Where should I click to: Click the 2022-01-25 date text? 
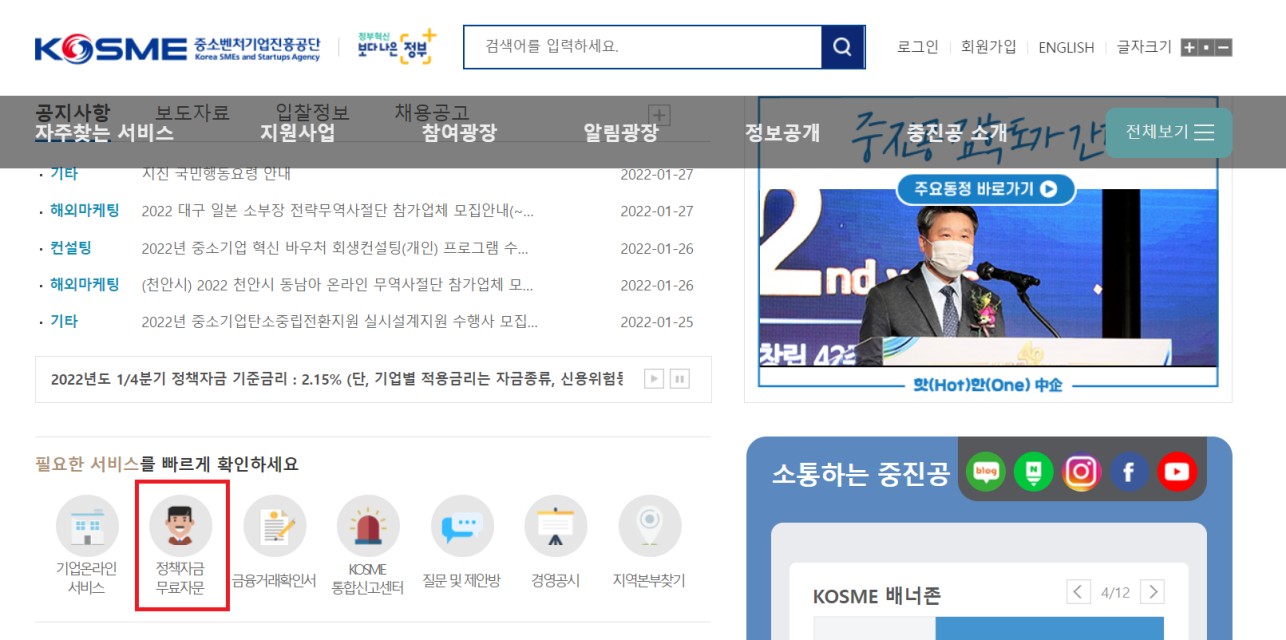[657, 322]
